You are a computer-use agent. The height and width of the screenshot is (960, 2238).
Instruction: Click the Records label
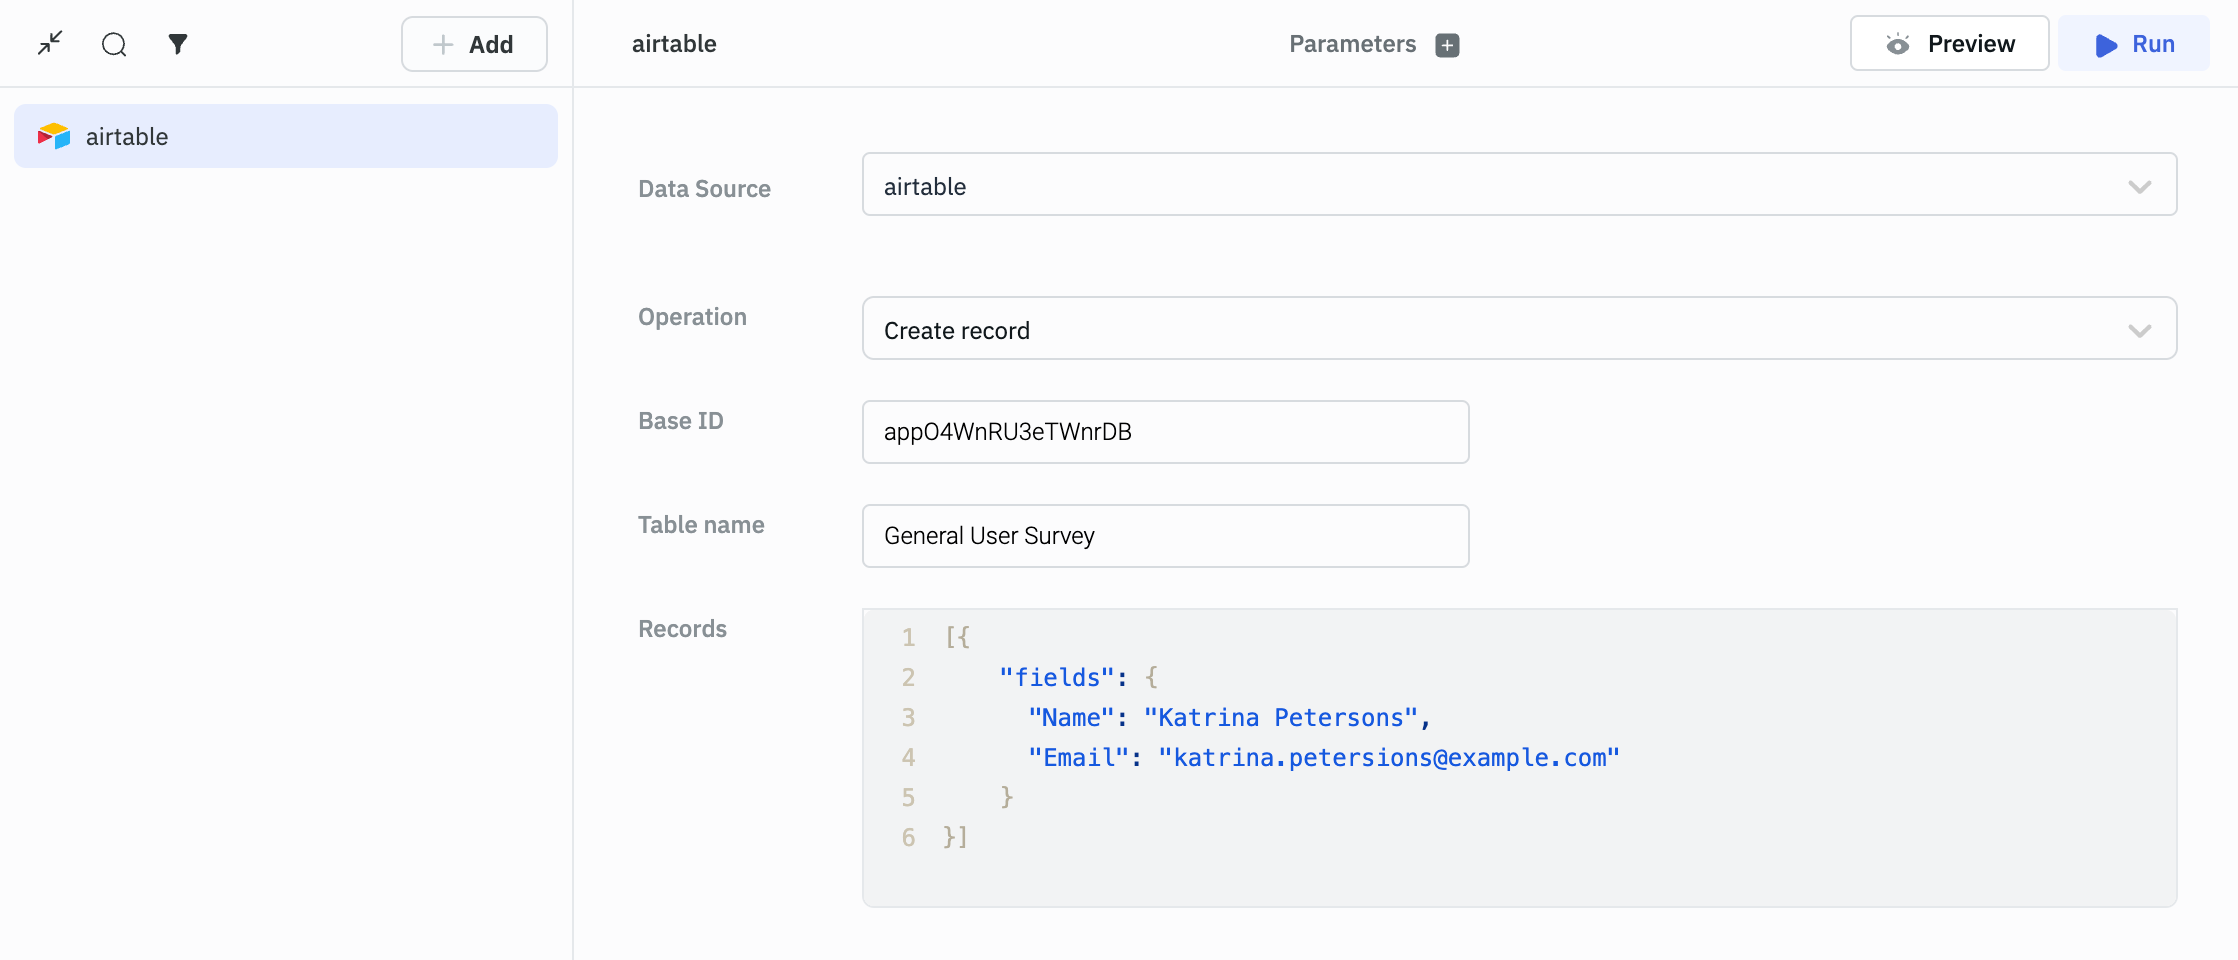click(x=682, y=629)
